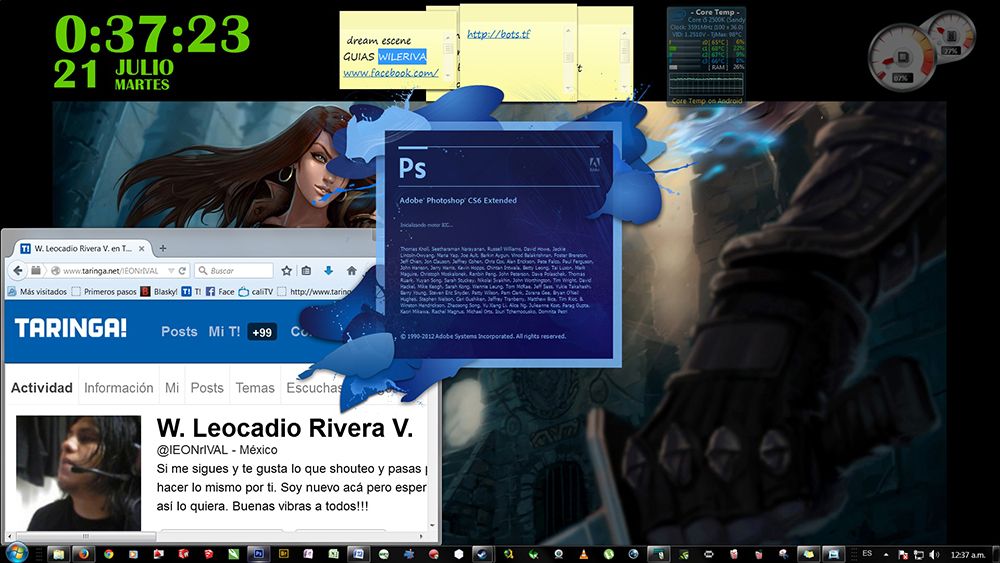
Task: Open Firefox downloads arrow
Action: pos(328,270)
